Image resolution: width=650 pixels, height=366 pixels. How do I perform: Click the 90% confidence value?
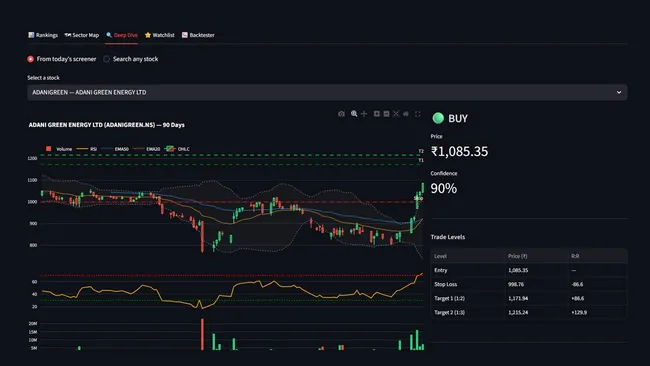(x=444, y=189)
